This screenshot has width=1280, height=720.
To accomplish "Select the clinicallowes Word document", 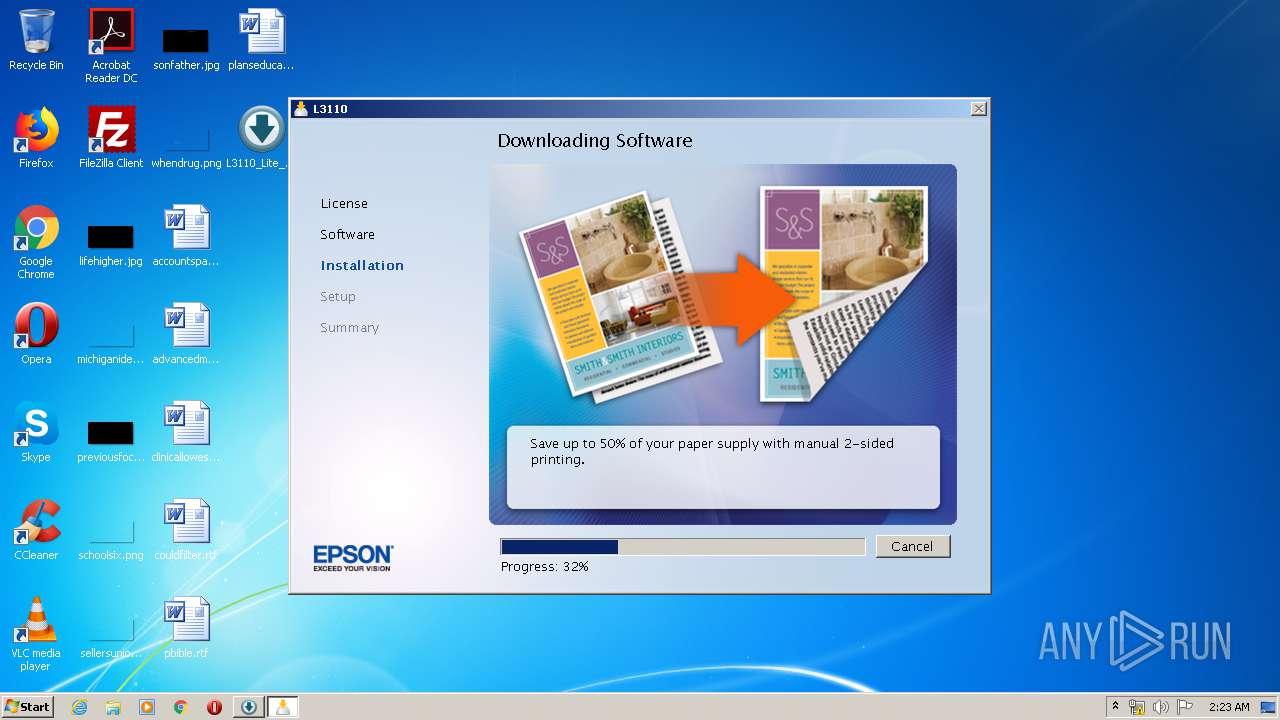I will (x=186, y=432).
